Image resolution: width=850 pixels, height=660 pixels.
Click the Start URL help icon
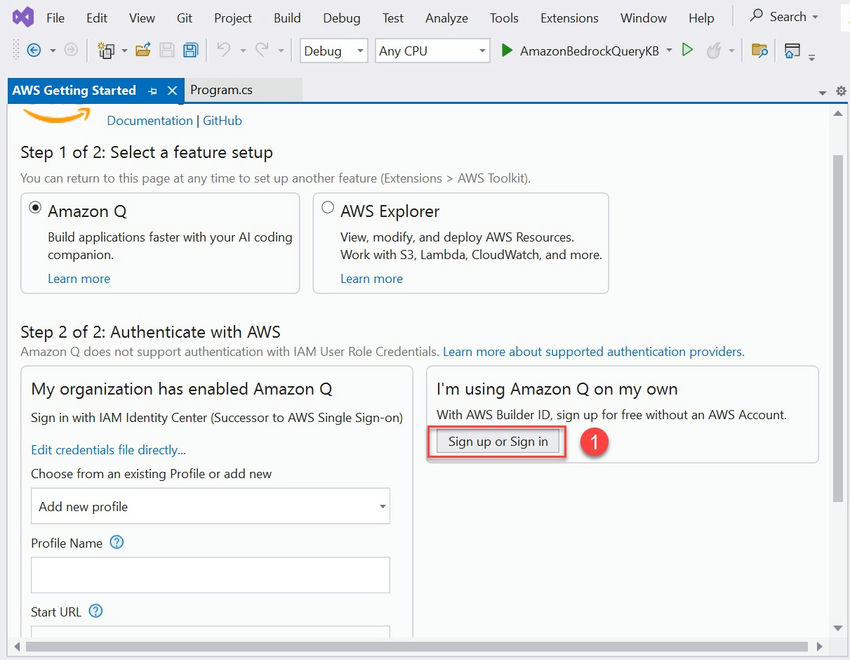pyautogui.click(x=96, y=611)
